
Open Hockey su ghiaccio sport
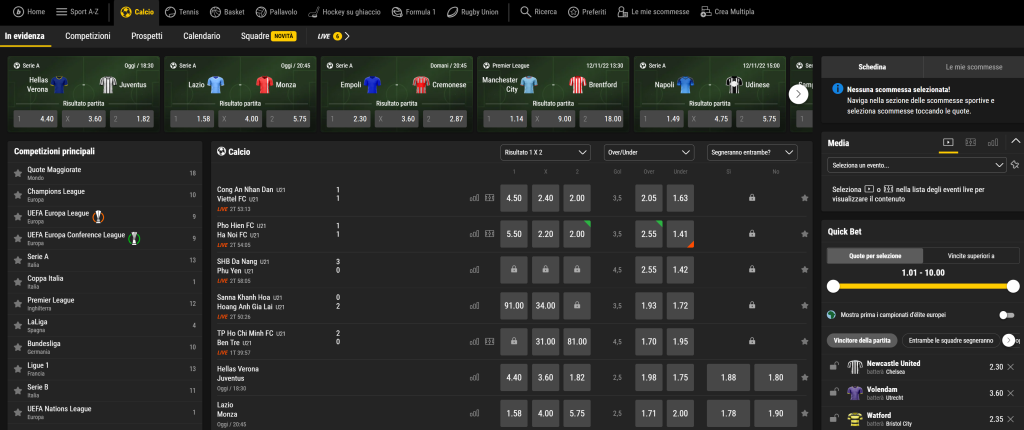(345, 12)
